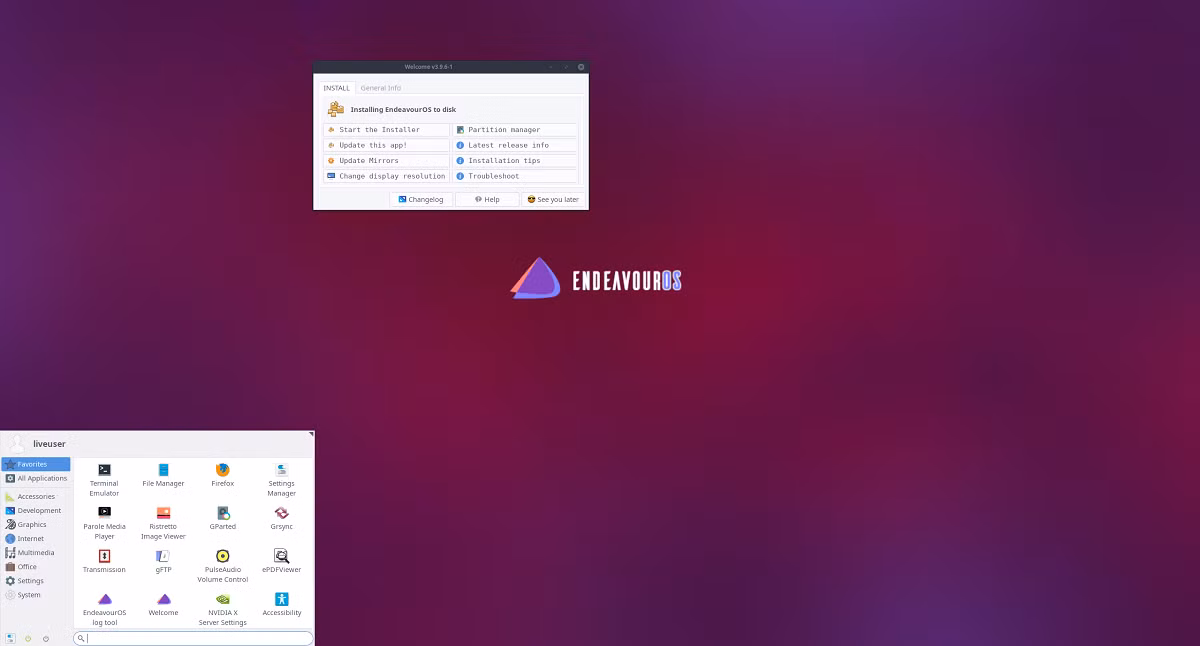Click Update Mirrors button

click(386, 160)
